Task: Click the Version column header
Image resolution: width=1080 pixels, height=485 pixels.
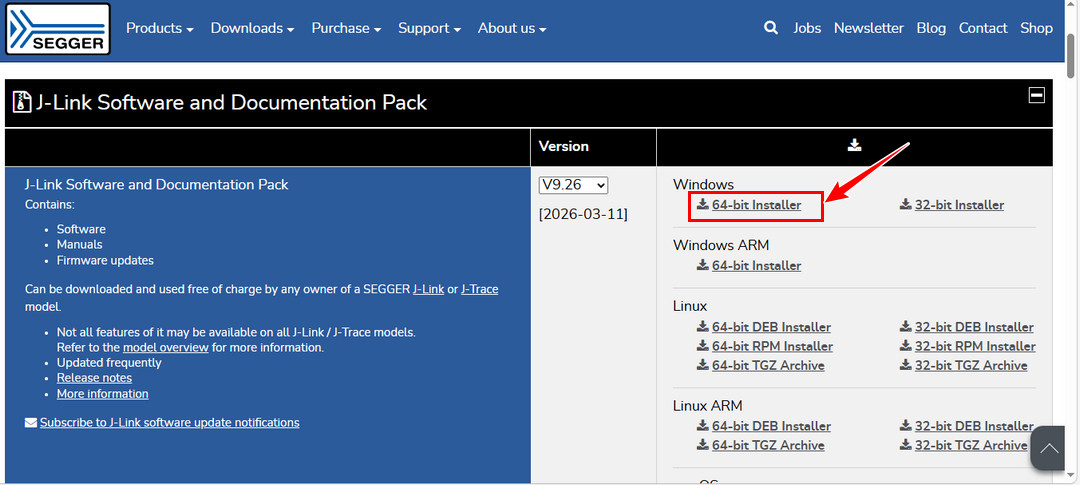Action: click(563, 146)
